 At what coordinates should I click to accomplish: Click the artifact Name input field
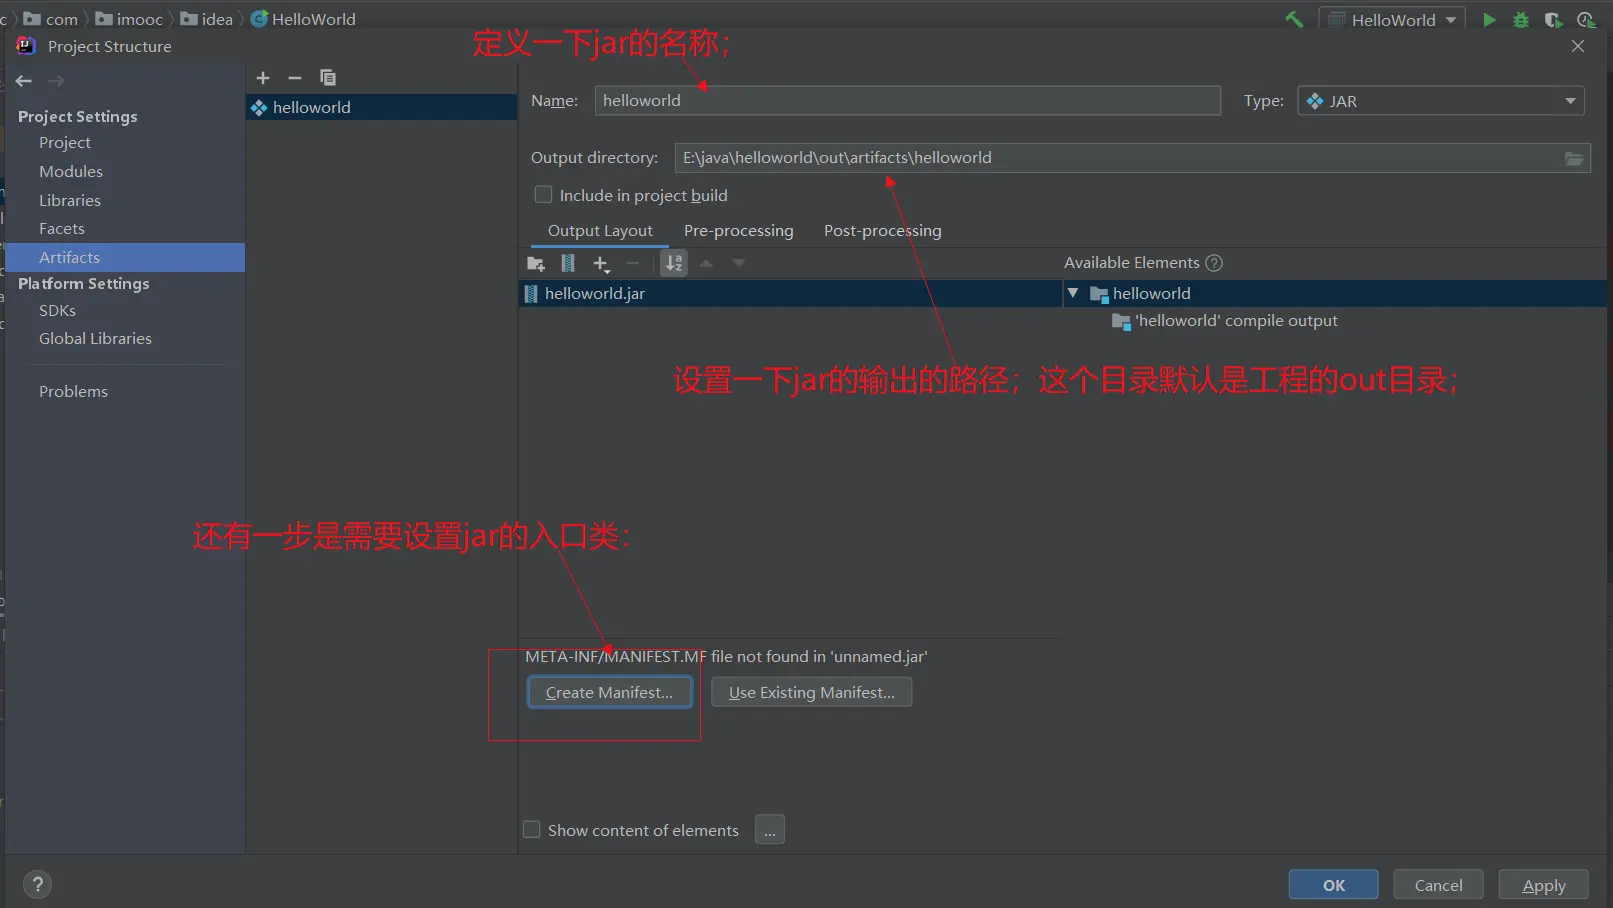908,100
